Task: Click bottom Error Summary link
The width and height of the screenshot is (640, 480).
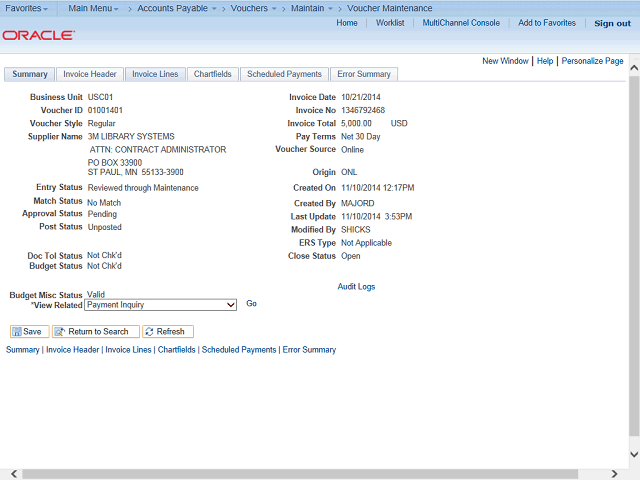Action: (309, 350)
